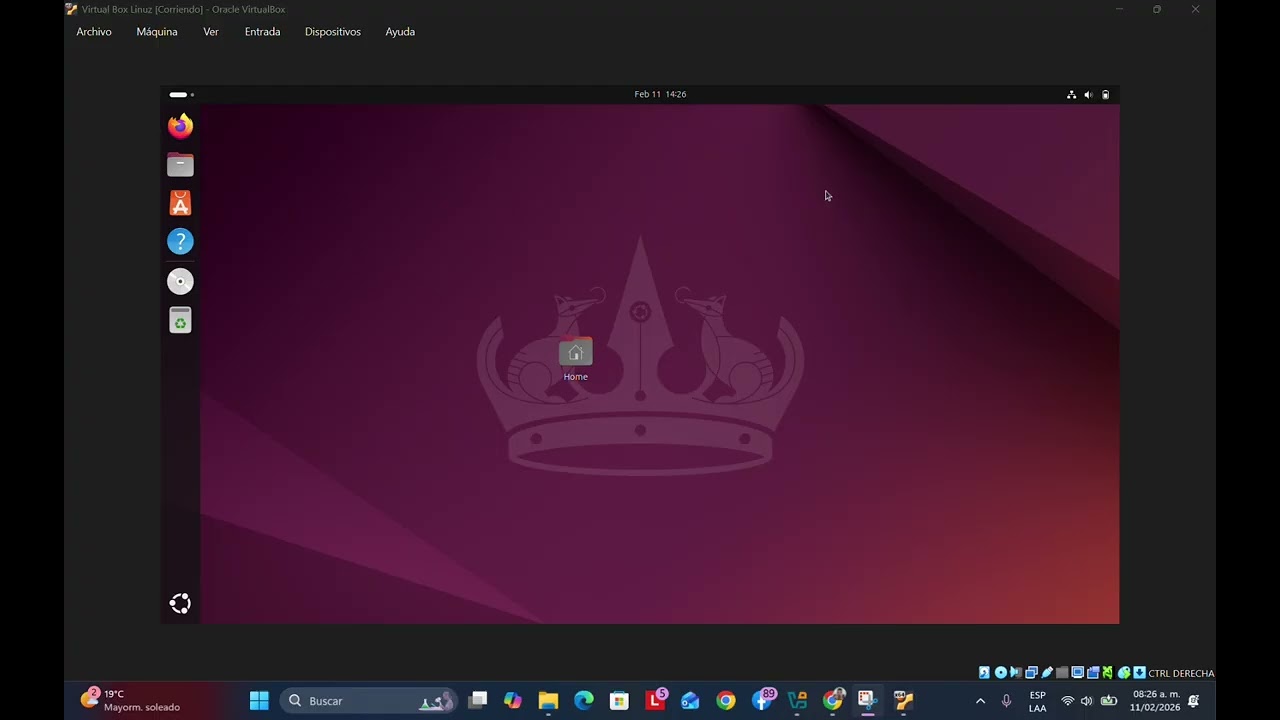Screen dimensions: 1280x720
Task: Switch the ESP LAA input language
Action: pyautogui.click(x=1038, y=701)
